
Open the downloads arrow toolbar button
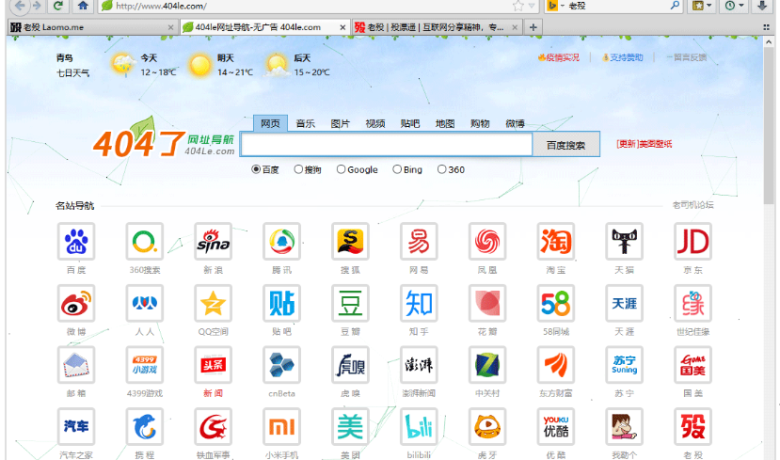tap(762, 6)
